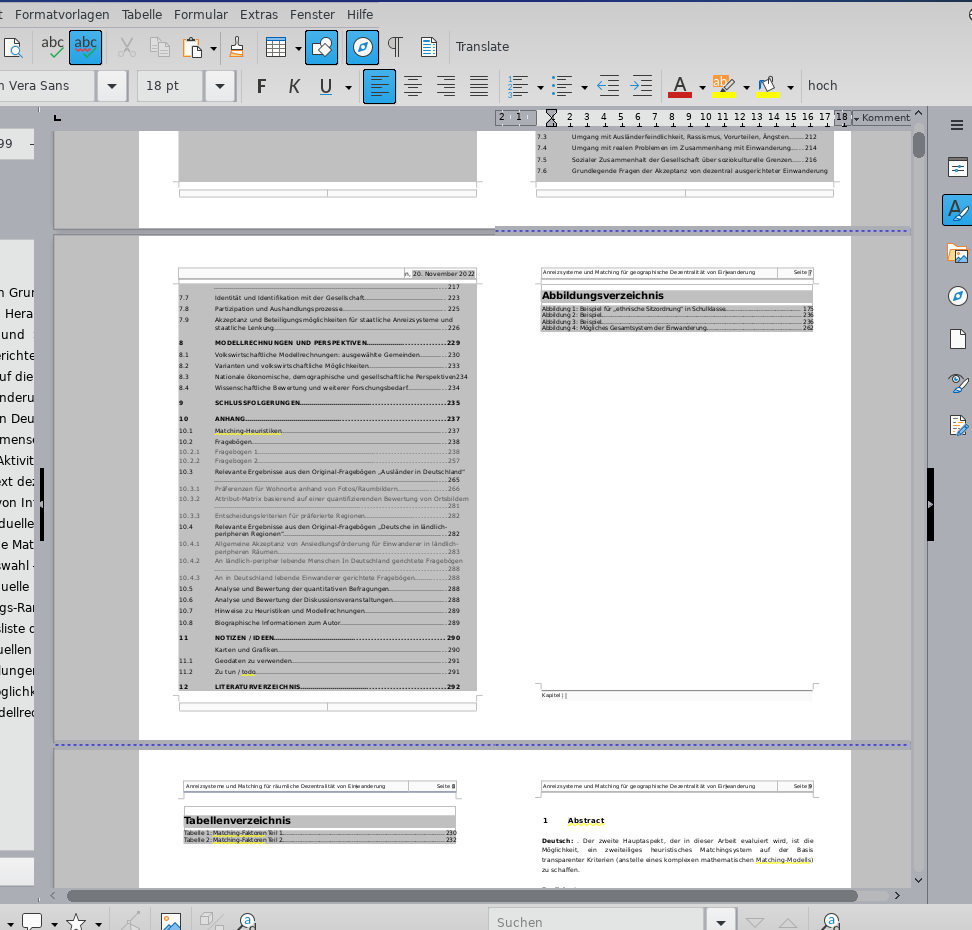Toggle the bulleted list
Viewport: 972px width, 930px height.
(x=562, y=86)
